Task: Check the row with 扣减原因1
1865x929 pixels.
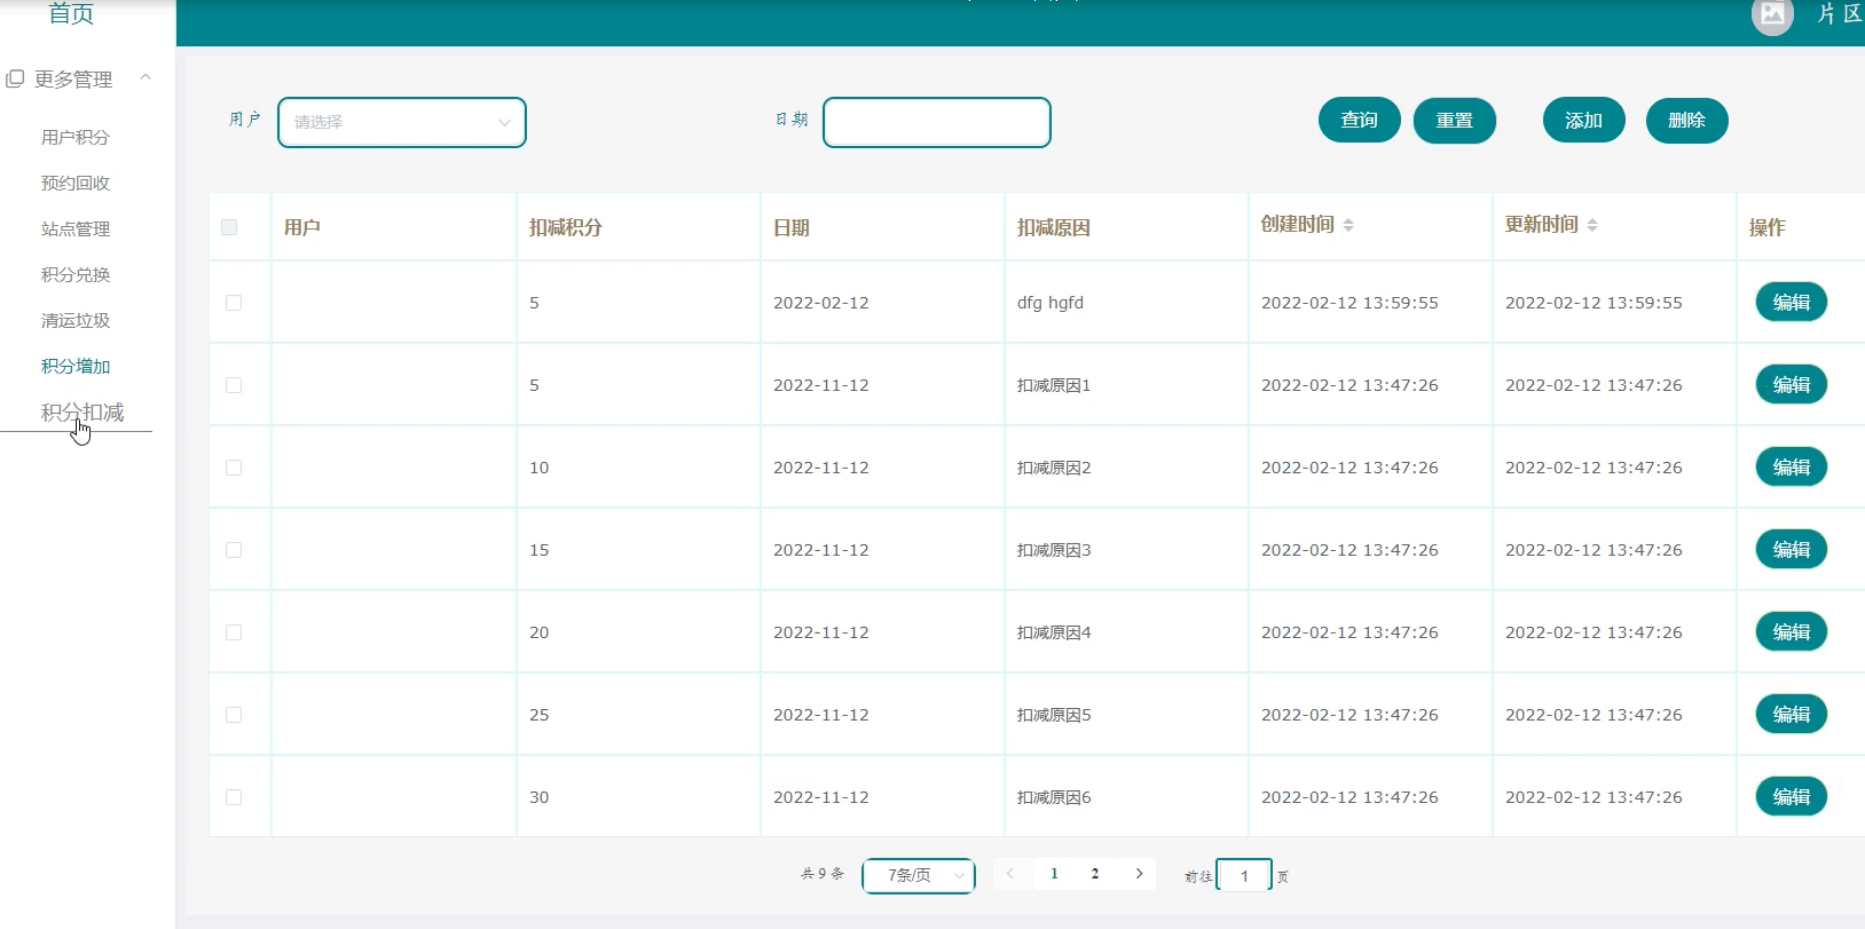Action: click(x=234, y=385)
